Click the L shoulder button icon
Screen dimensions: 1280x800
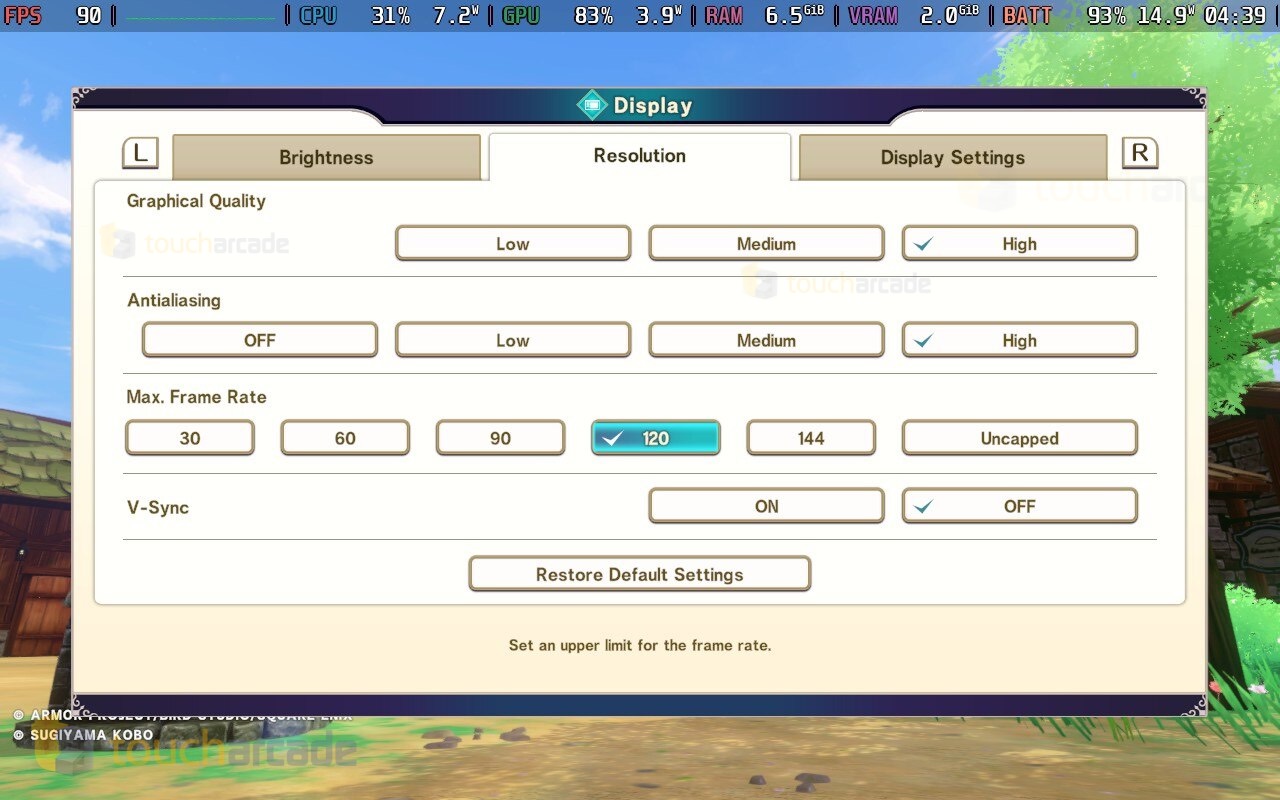click(x=140, y=153)
